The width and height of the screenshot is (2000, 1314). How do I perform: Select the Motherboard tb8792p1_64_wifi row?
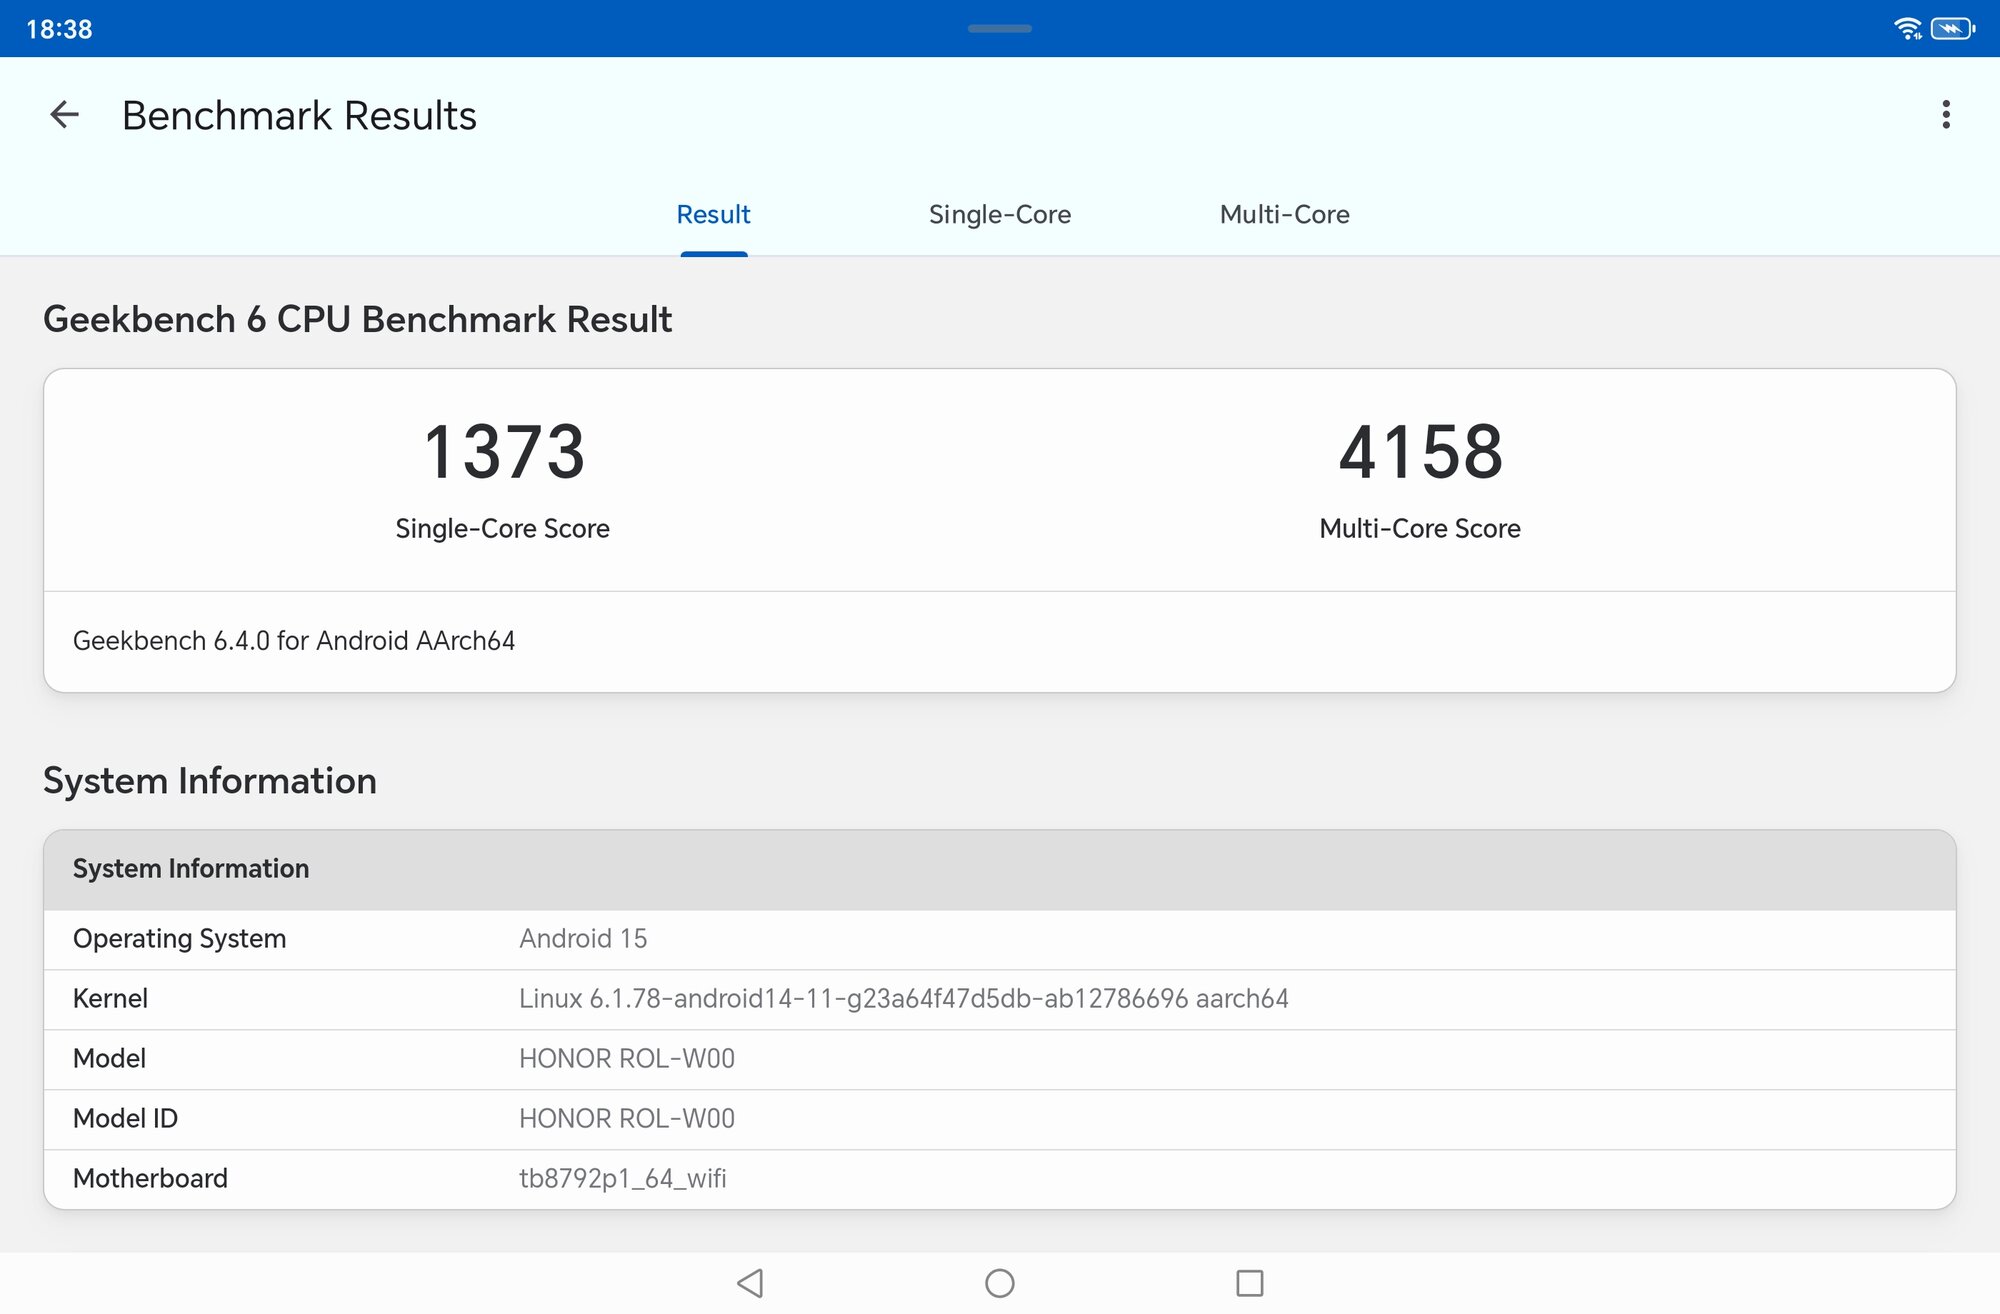pyautogui.click(x=999, y=1179)
